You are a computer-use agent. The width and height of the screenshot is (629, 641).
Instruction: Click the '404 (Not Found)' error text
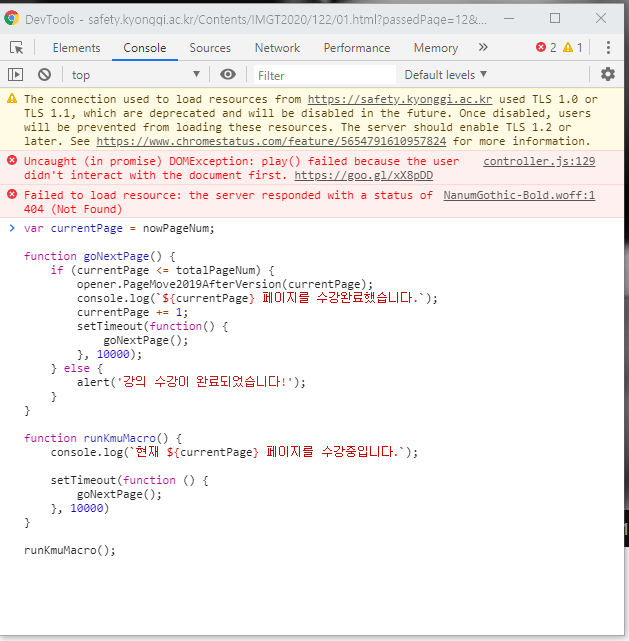73,209
